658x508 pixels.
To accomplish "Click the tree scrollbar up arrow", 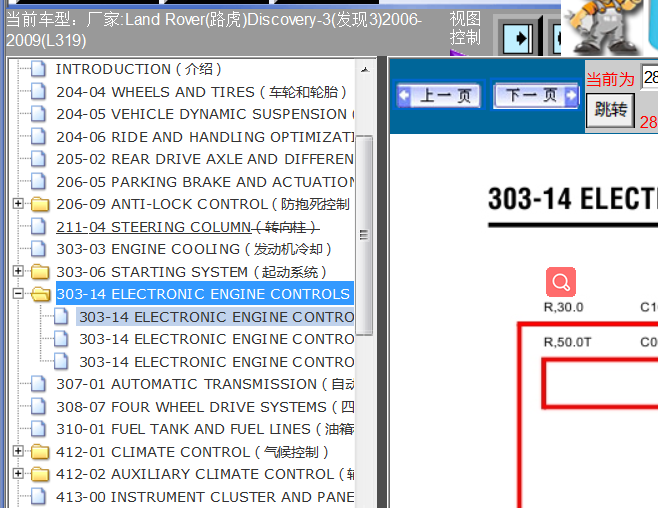I will [365, 70].
